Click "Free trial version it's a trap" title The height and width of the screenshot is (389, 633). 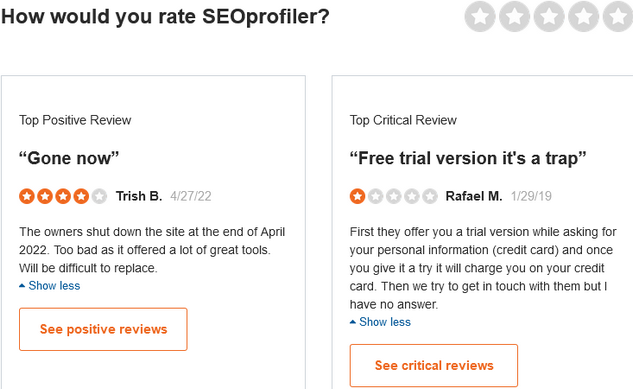click(x=468, y=158)
